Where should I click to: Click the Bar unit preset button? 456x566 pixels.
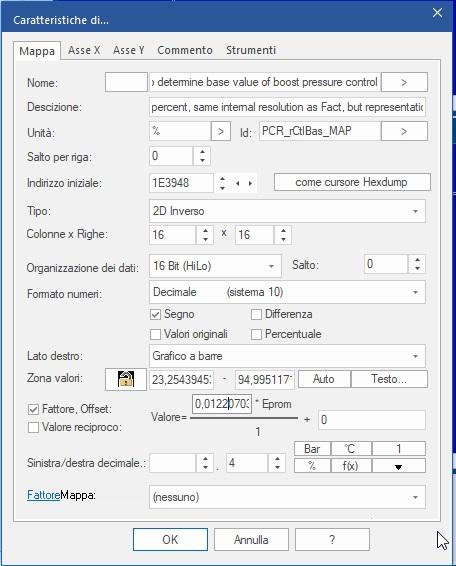click(312, 449)
